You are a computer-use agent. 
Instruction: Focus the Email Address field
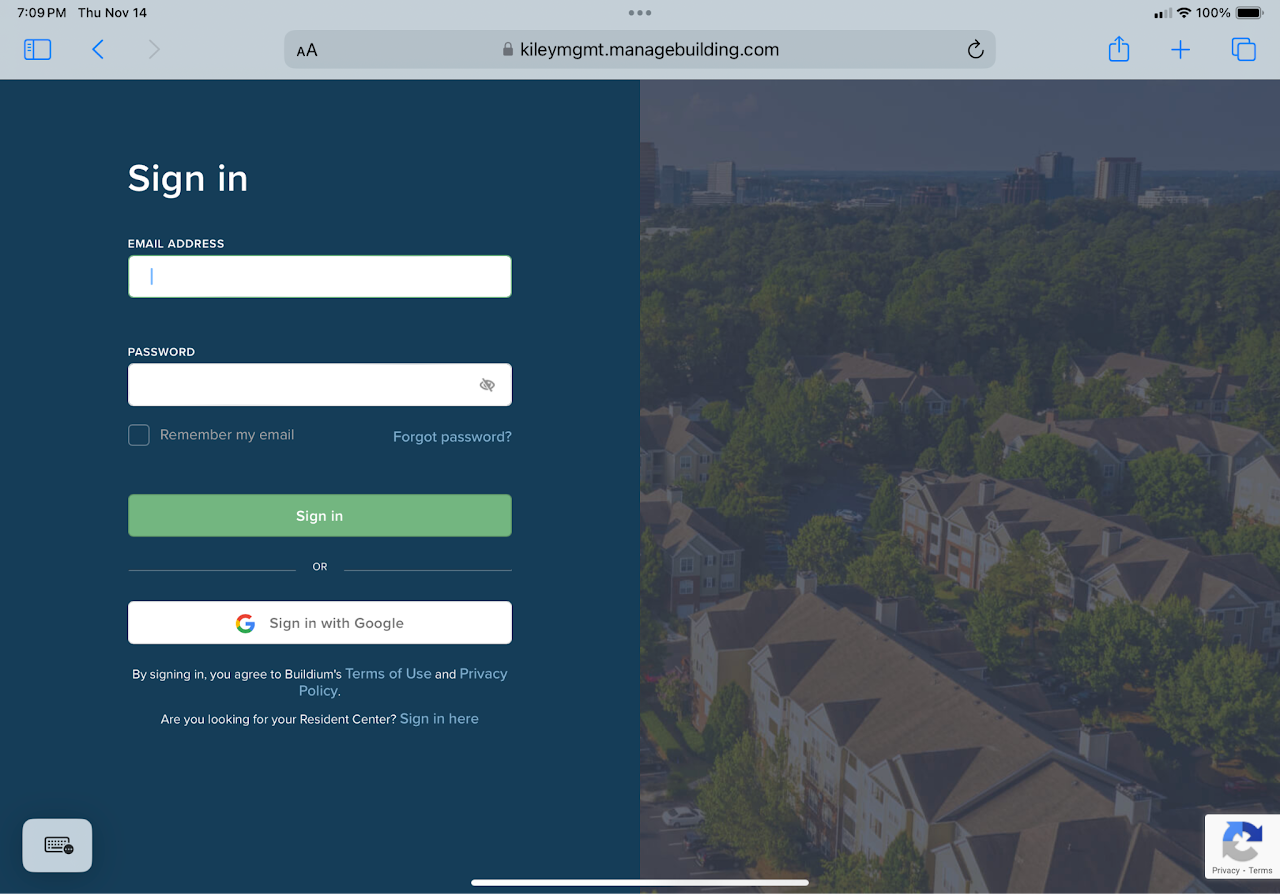pyautogui.click(x=320, y=276)
